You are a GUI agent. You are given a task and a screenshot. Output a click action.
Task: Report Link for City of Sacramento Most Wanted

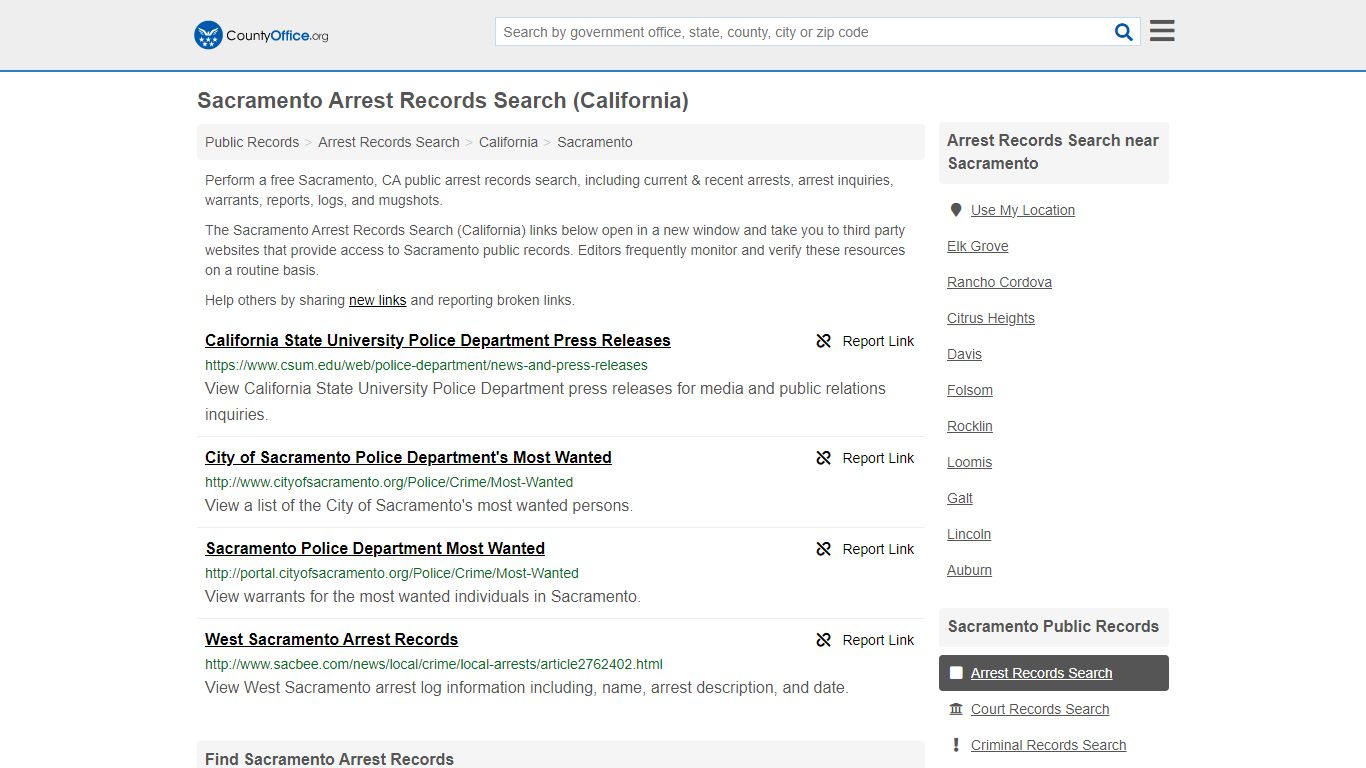coord(878,458)
